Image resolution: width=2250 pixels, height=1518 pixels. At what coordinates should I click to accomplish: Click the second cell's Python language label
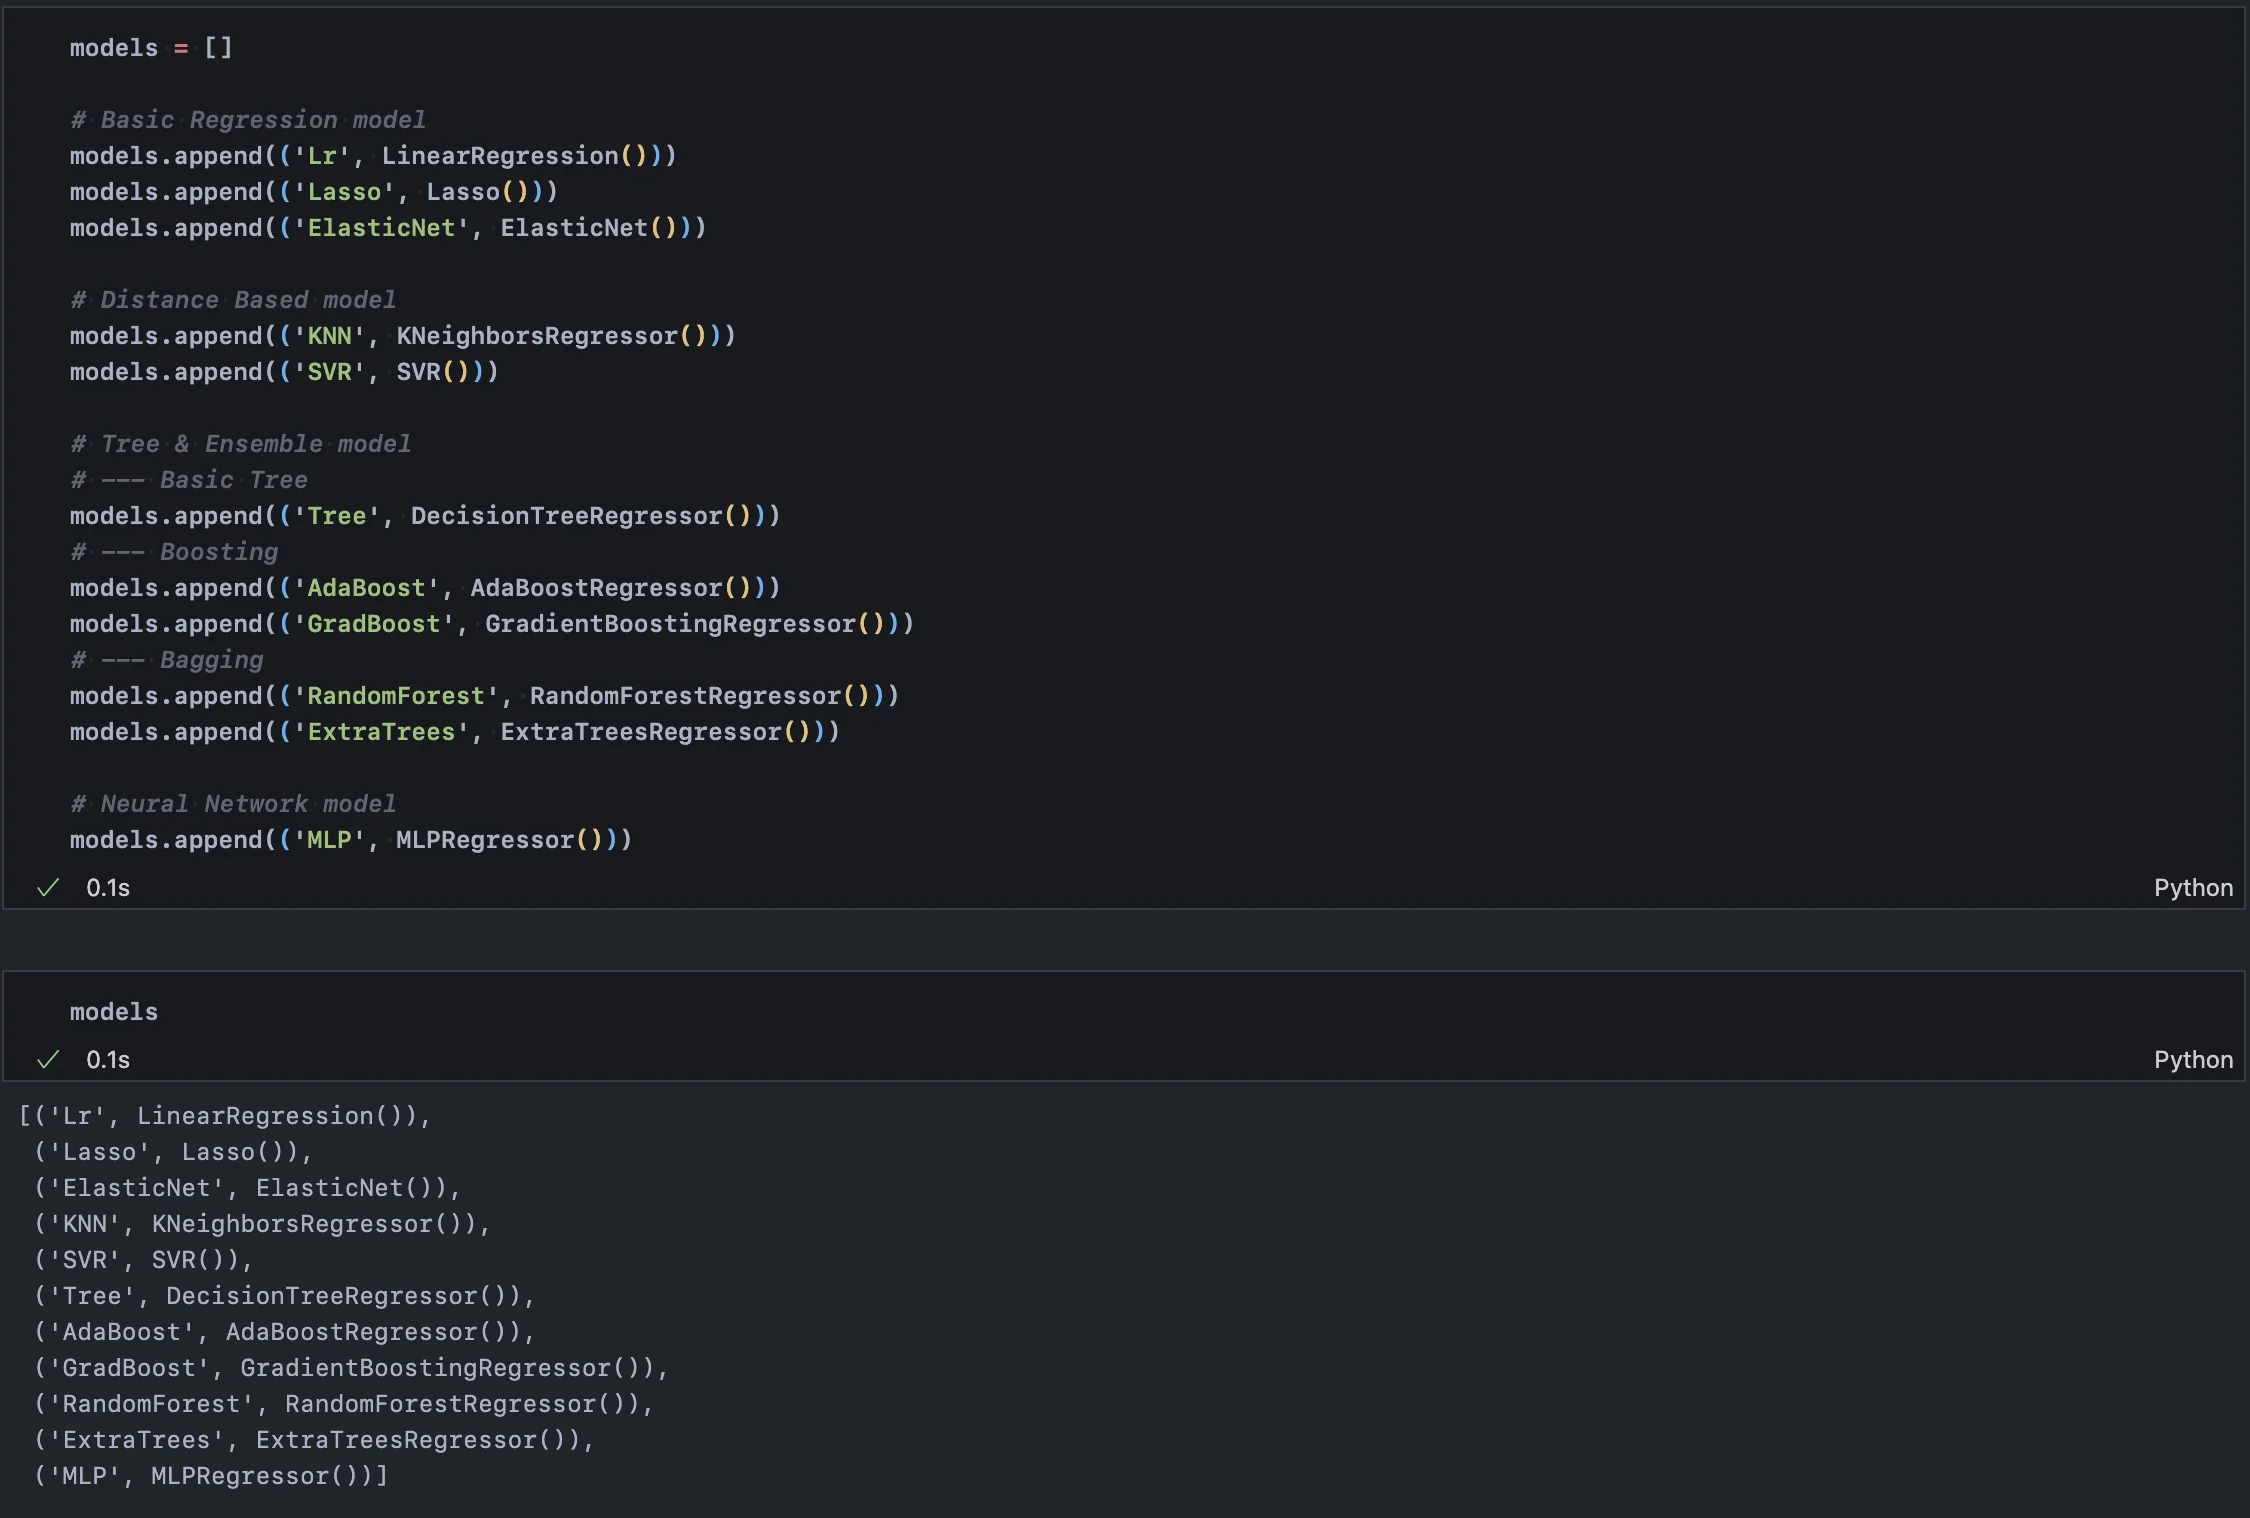2192,1060
